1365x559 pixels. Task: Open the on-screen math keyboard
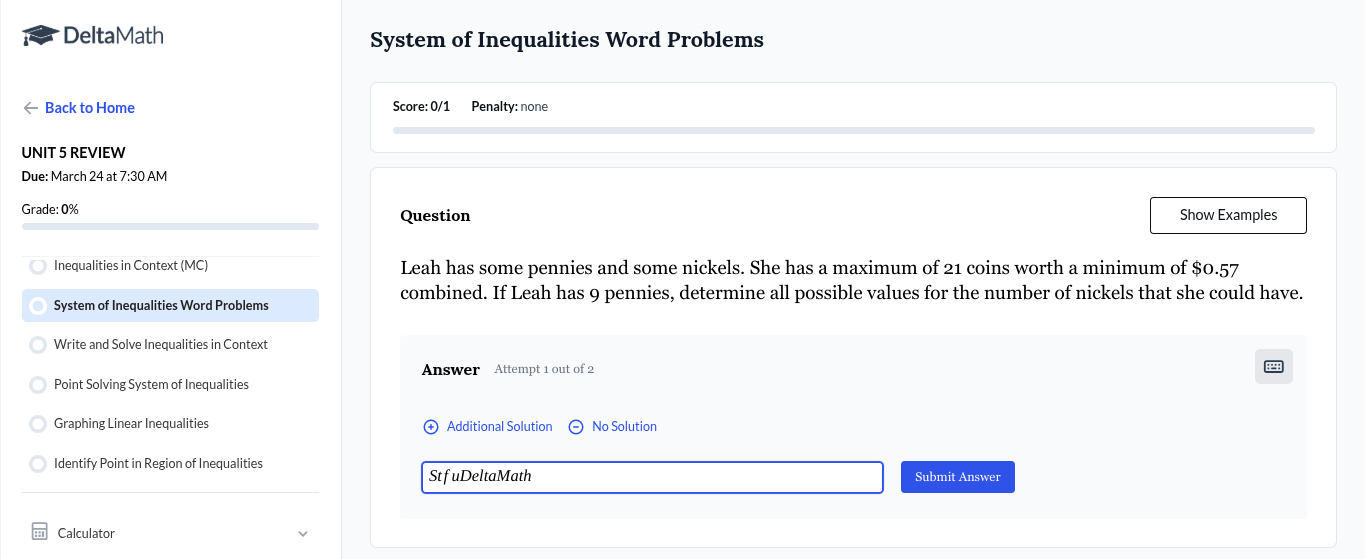tap(1273, 366)
